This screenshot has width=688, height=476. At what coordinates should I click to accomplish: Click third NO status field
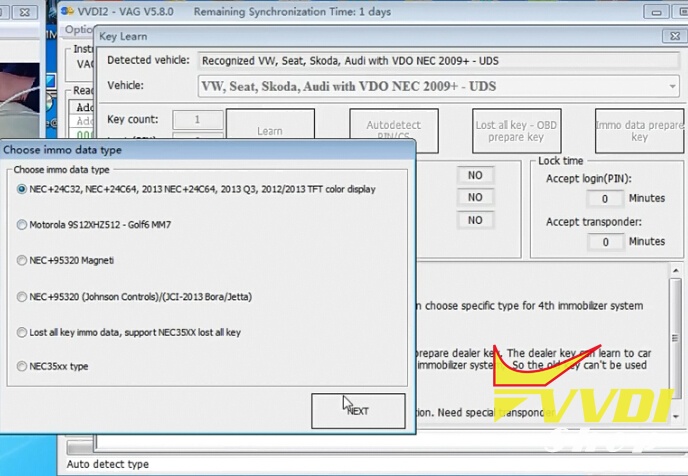pyautogui.click(x=475, y=220)
